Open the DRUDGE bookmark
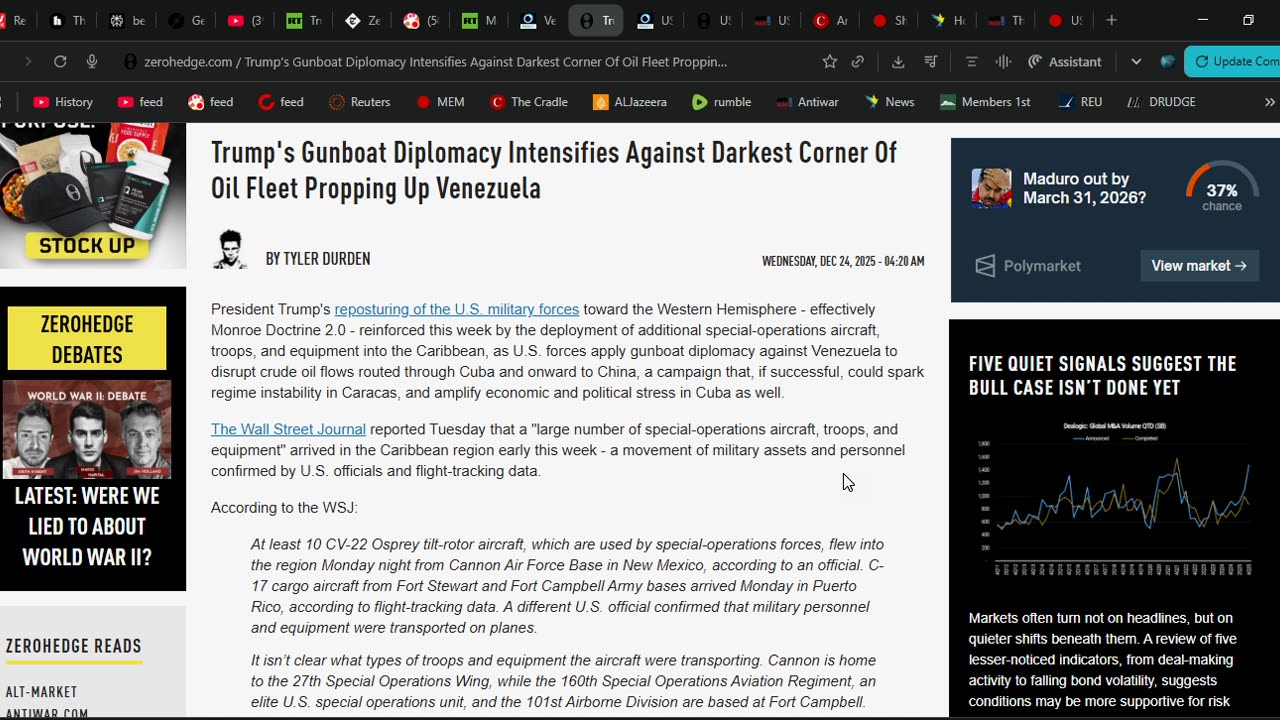 [x=1160, y=102]
